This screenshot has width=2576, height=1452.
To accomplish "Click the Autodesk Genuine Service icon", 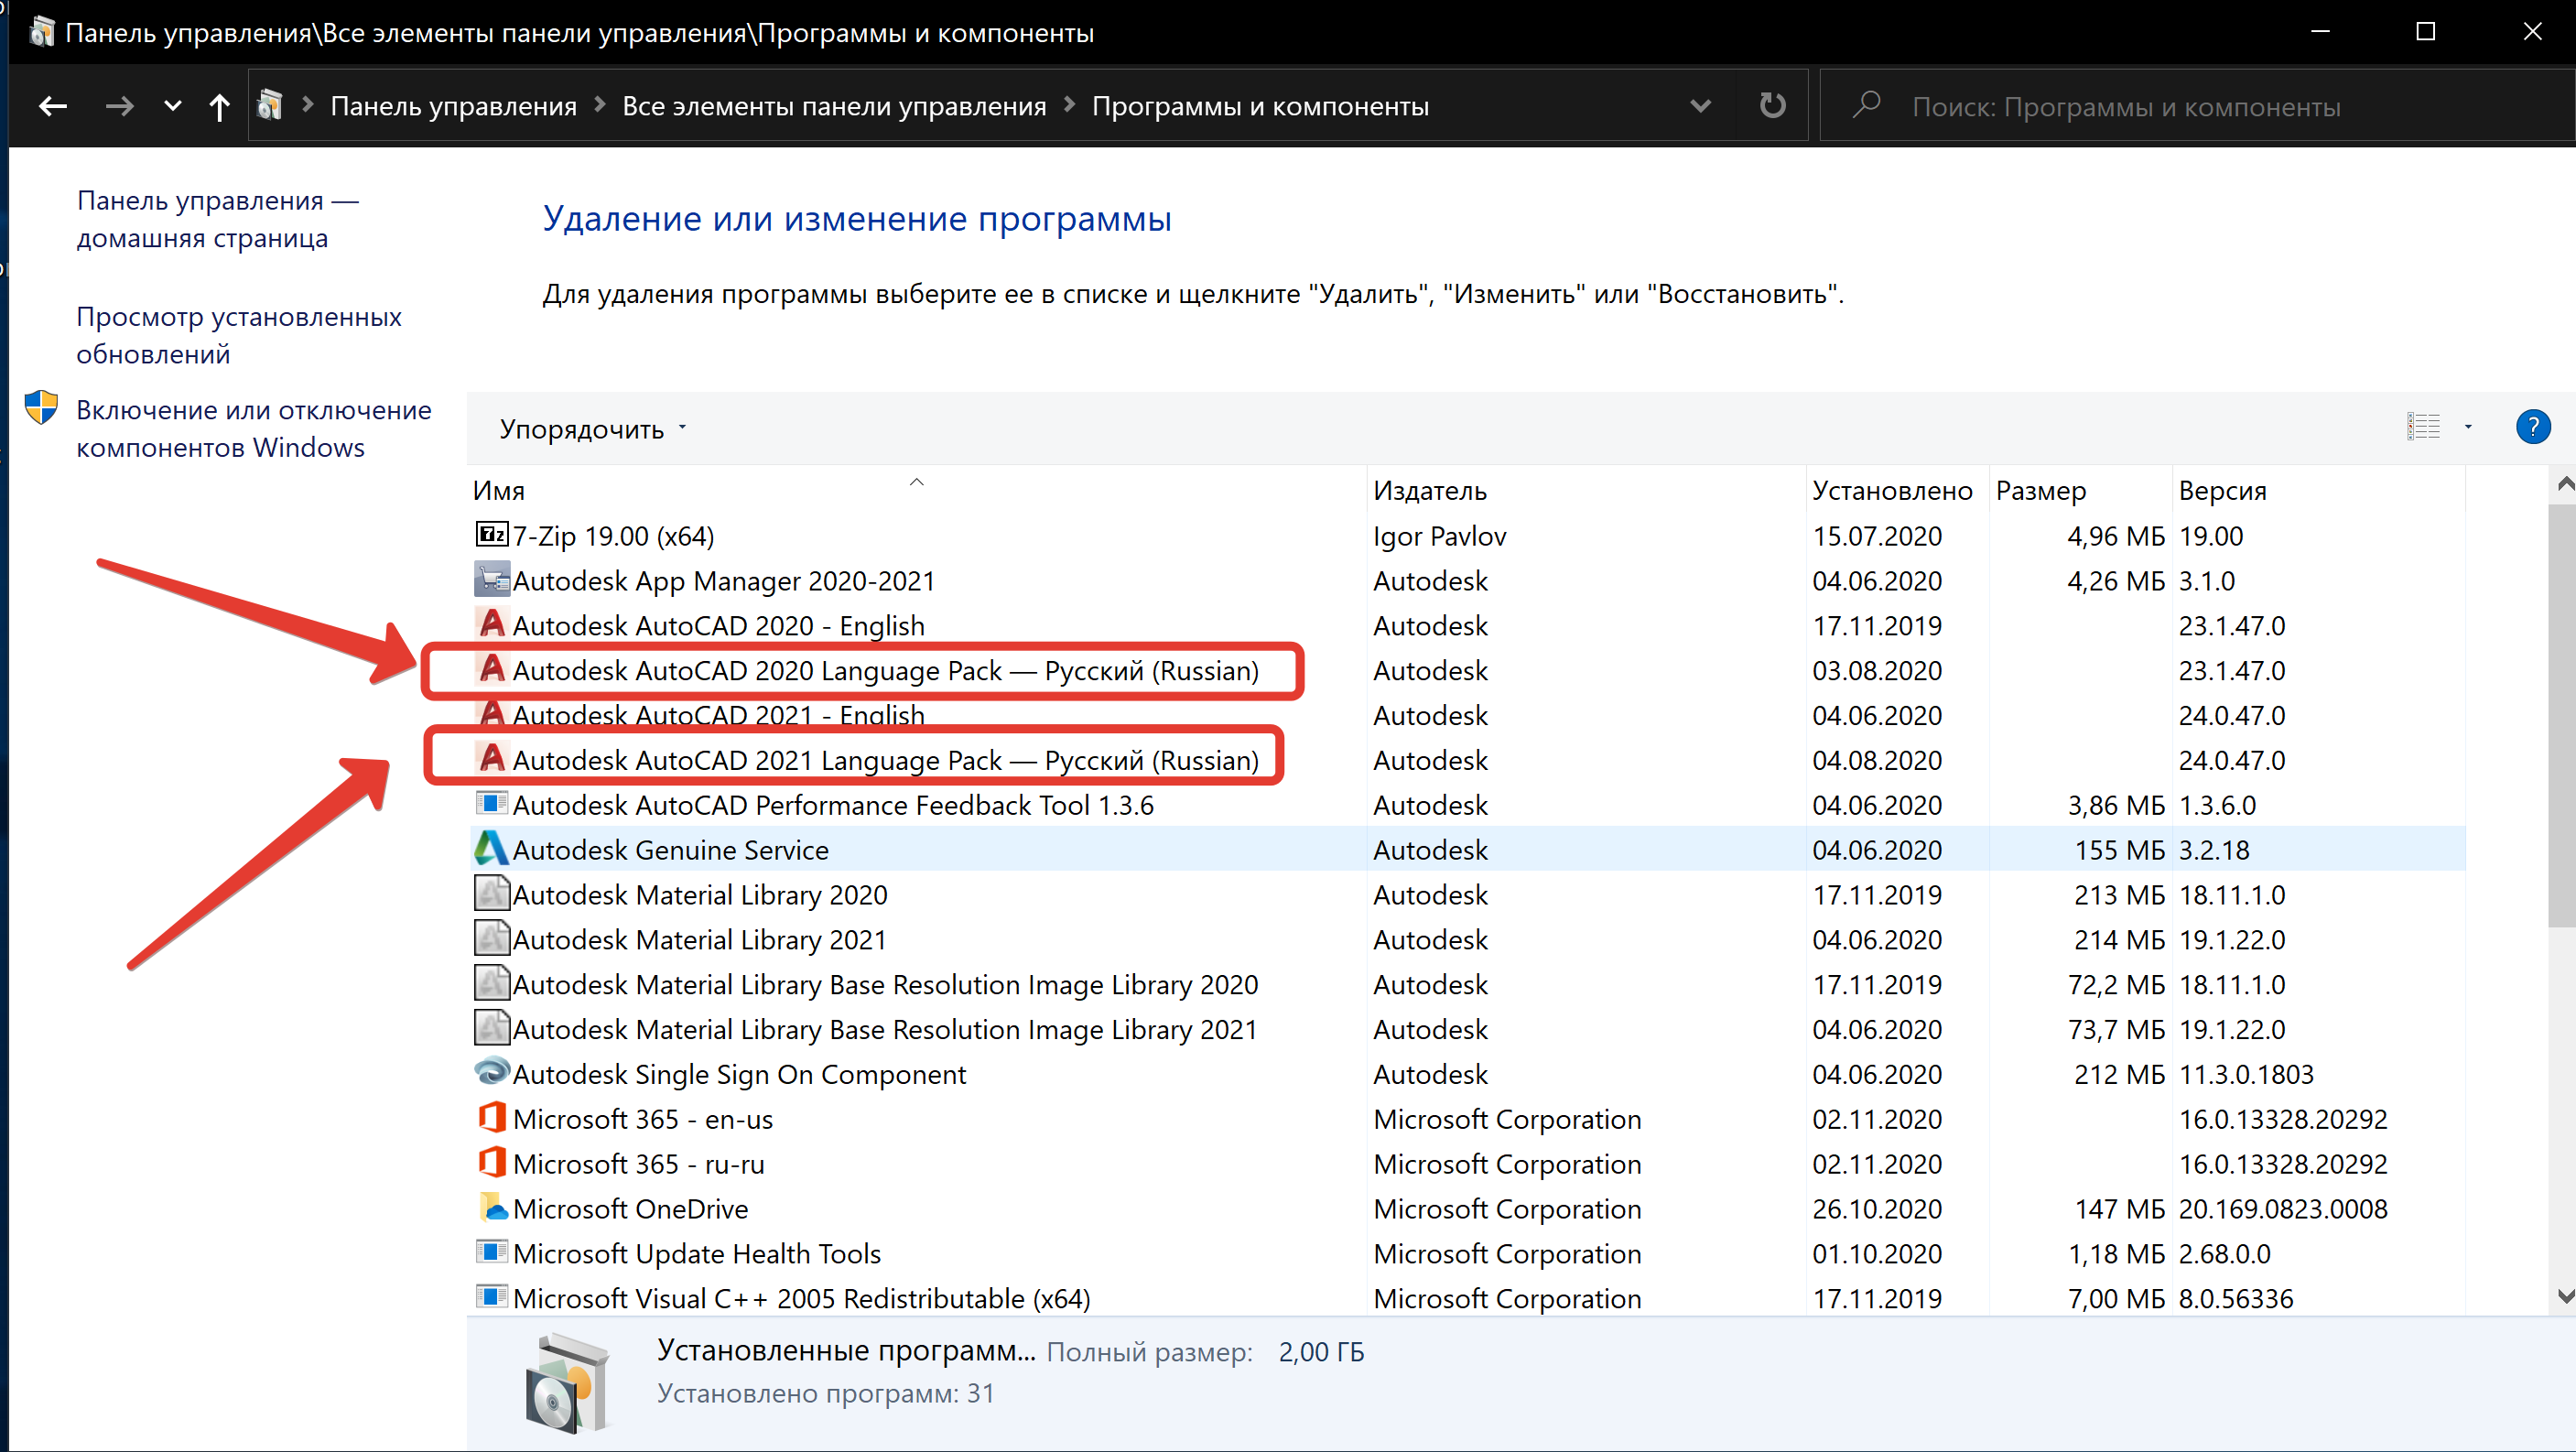I will 491,849.
